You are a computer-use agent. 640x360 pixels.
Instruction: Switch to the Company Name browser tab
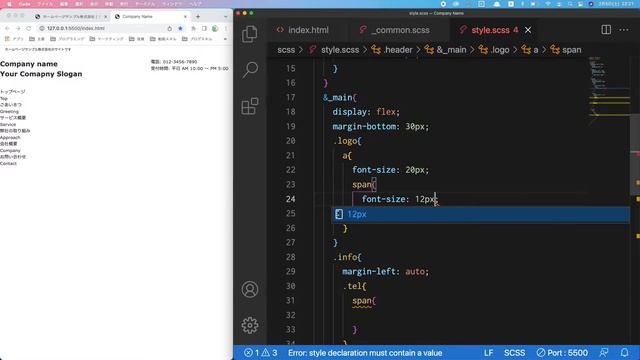click(149, 17)
